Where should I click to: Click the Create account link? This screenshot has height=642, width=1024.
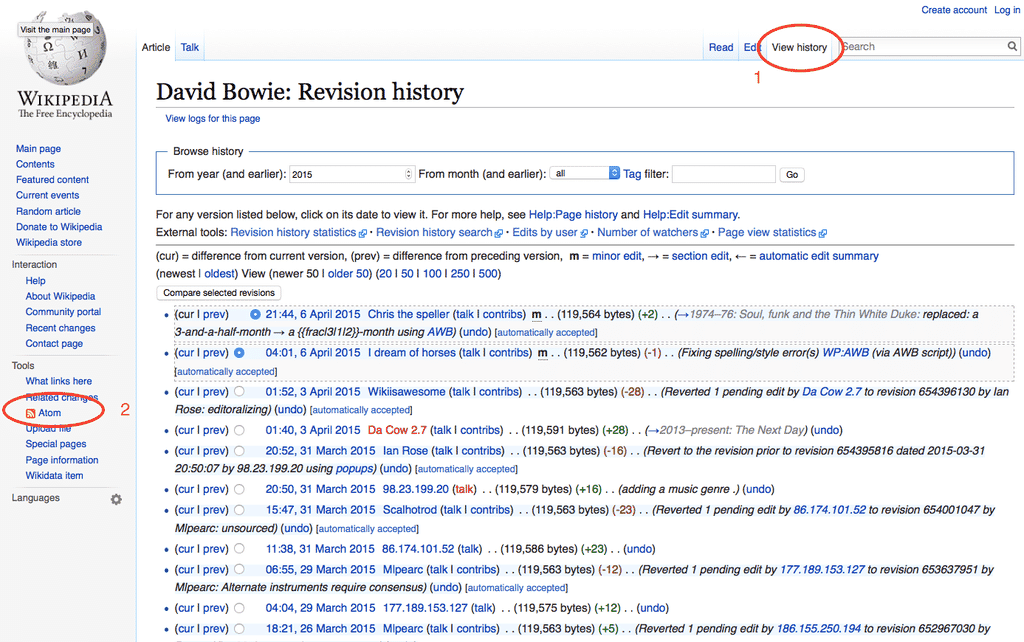click(953, 10)
